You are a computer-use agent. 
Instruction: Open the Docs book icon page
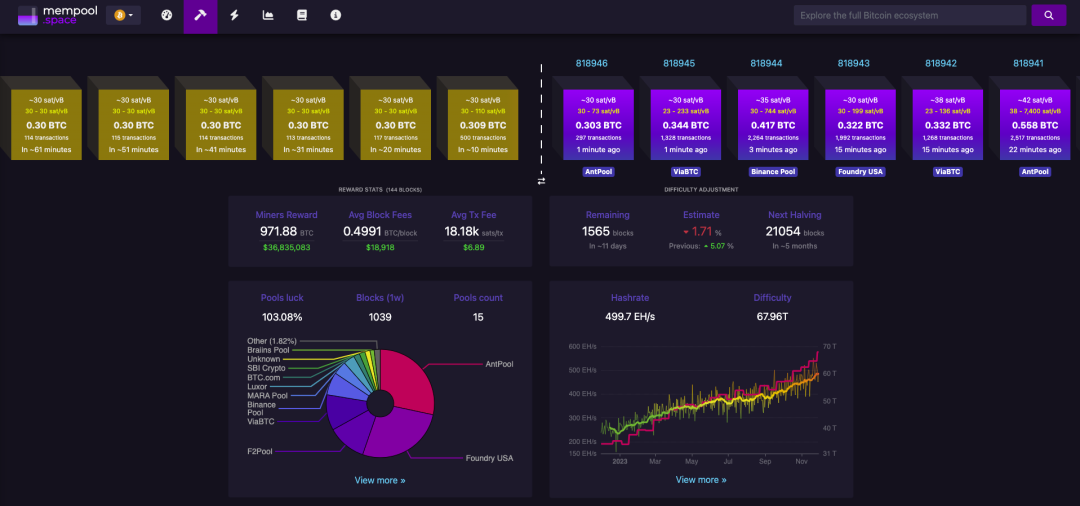pos(302,16)
